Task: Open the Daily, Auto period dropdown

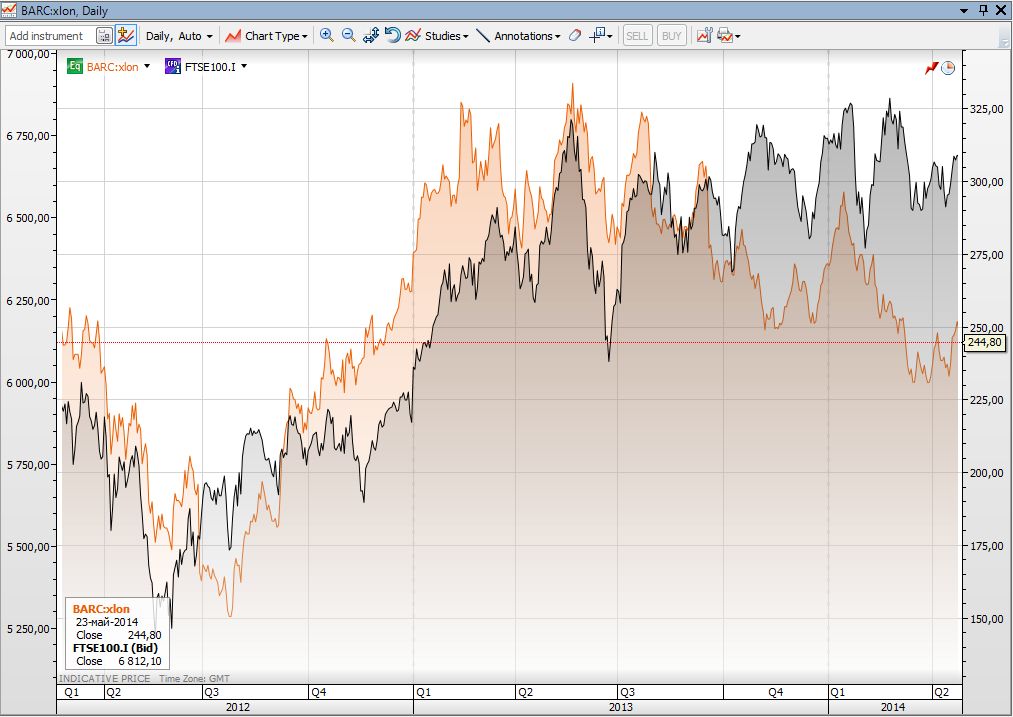Action: [x=179, y=36]
